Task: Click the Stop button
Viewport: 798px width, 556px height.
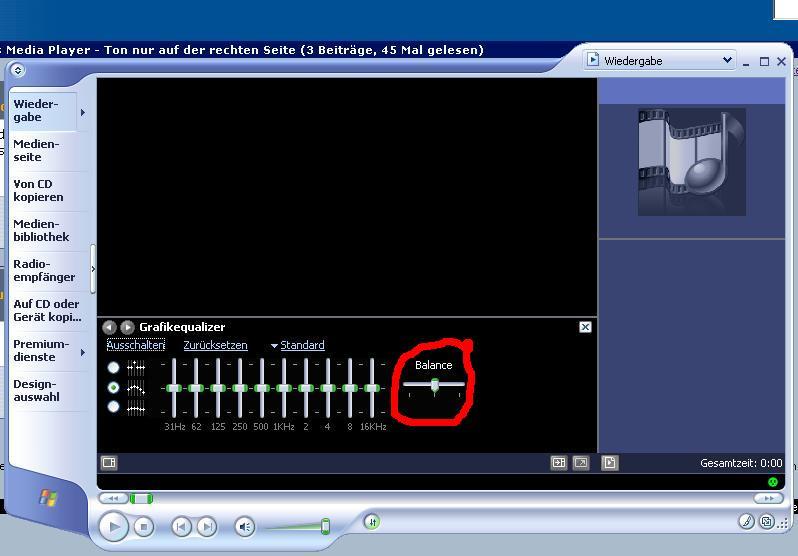Action: click(x=144, y=526)
